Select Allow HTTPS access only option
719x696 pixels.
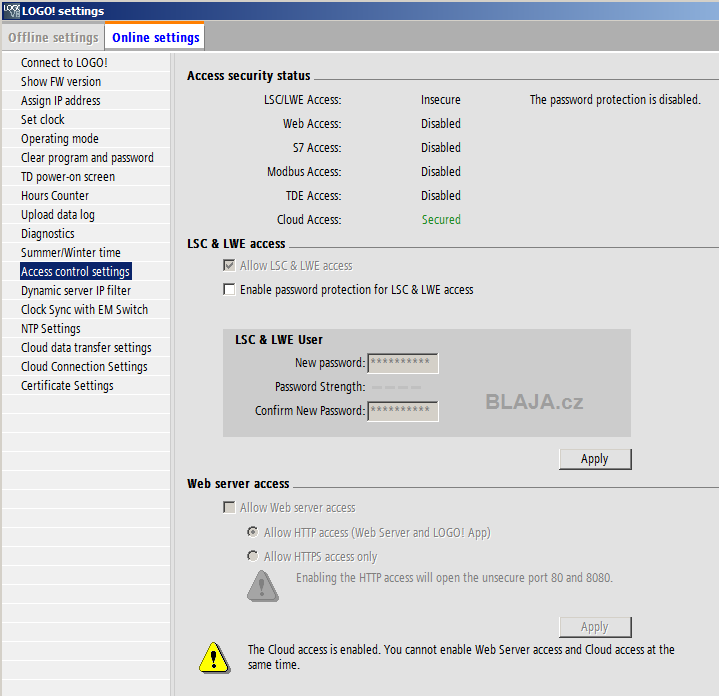(252, 556)
